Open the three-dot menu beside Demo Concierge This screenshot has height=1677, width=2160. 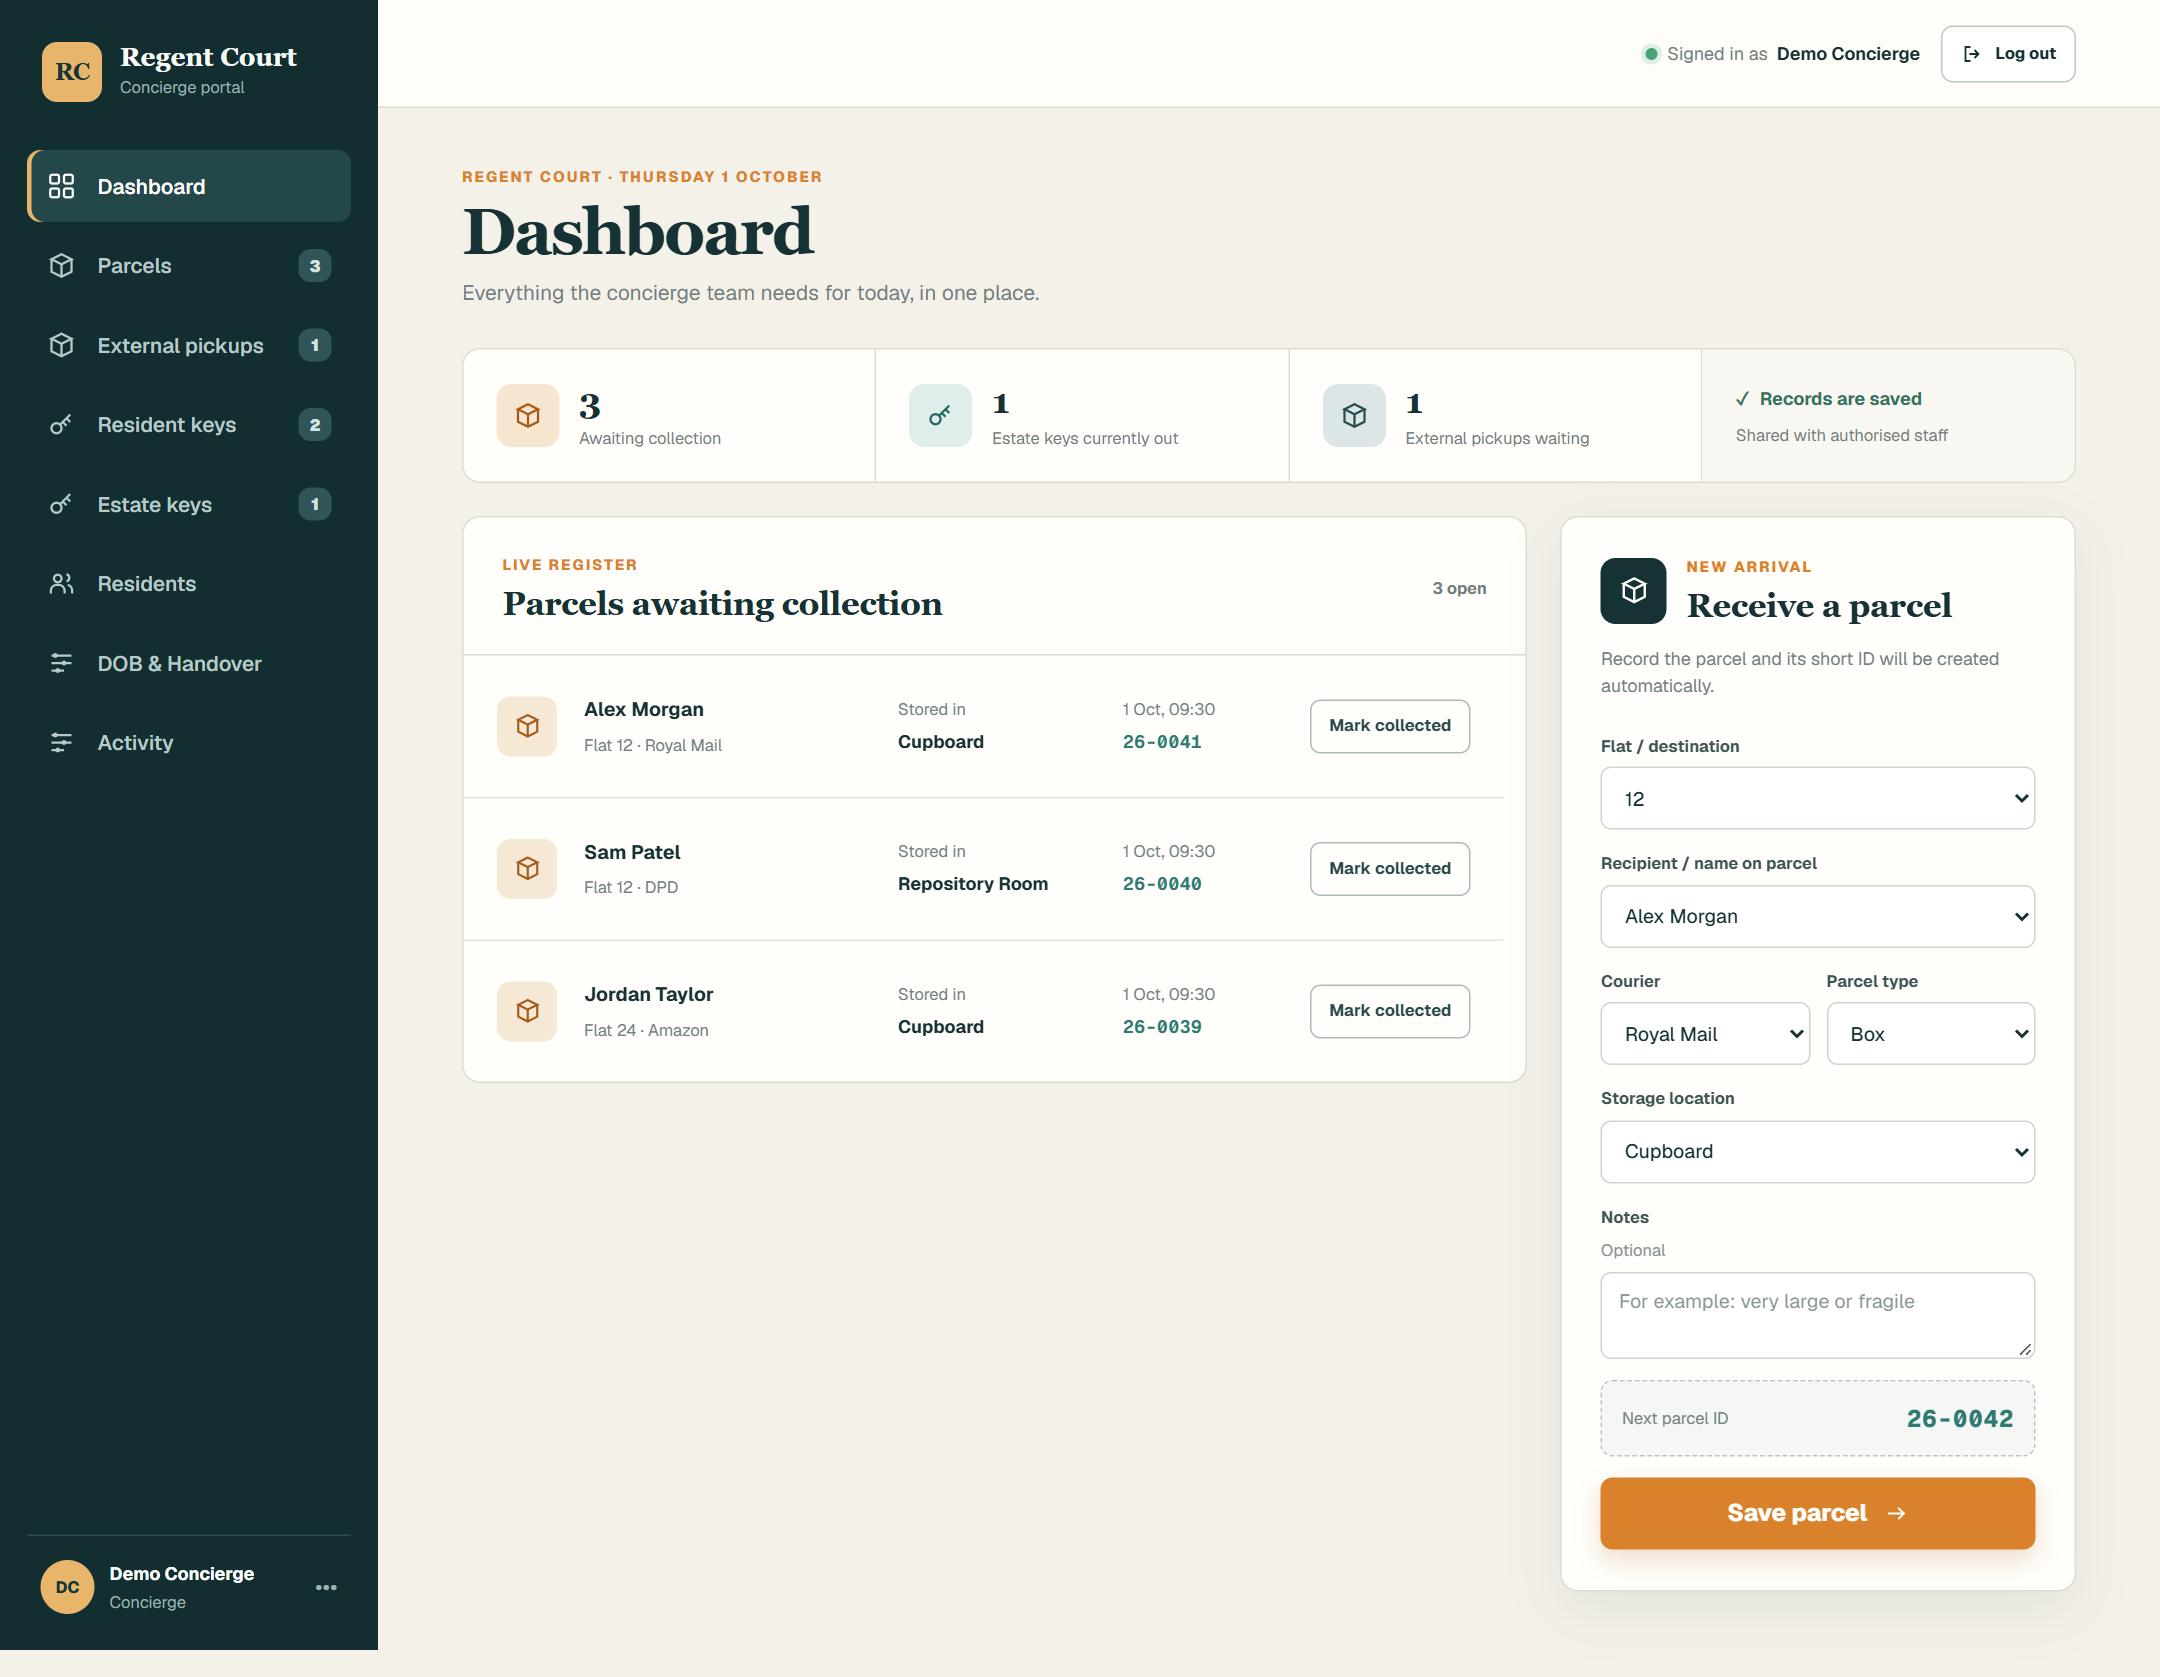click(326, 1587)
